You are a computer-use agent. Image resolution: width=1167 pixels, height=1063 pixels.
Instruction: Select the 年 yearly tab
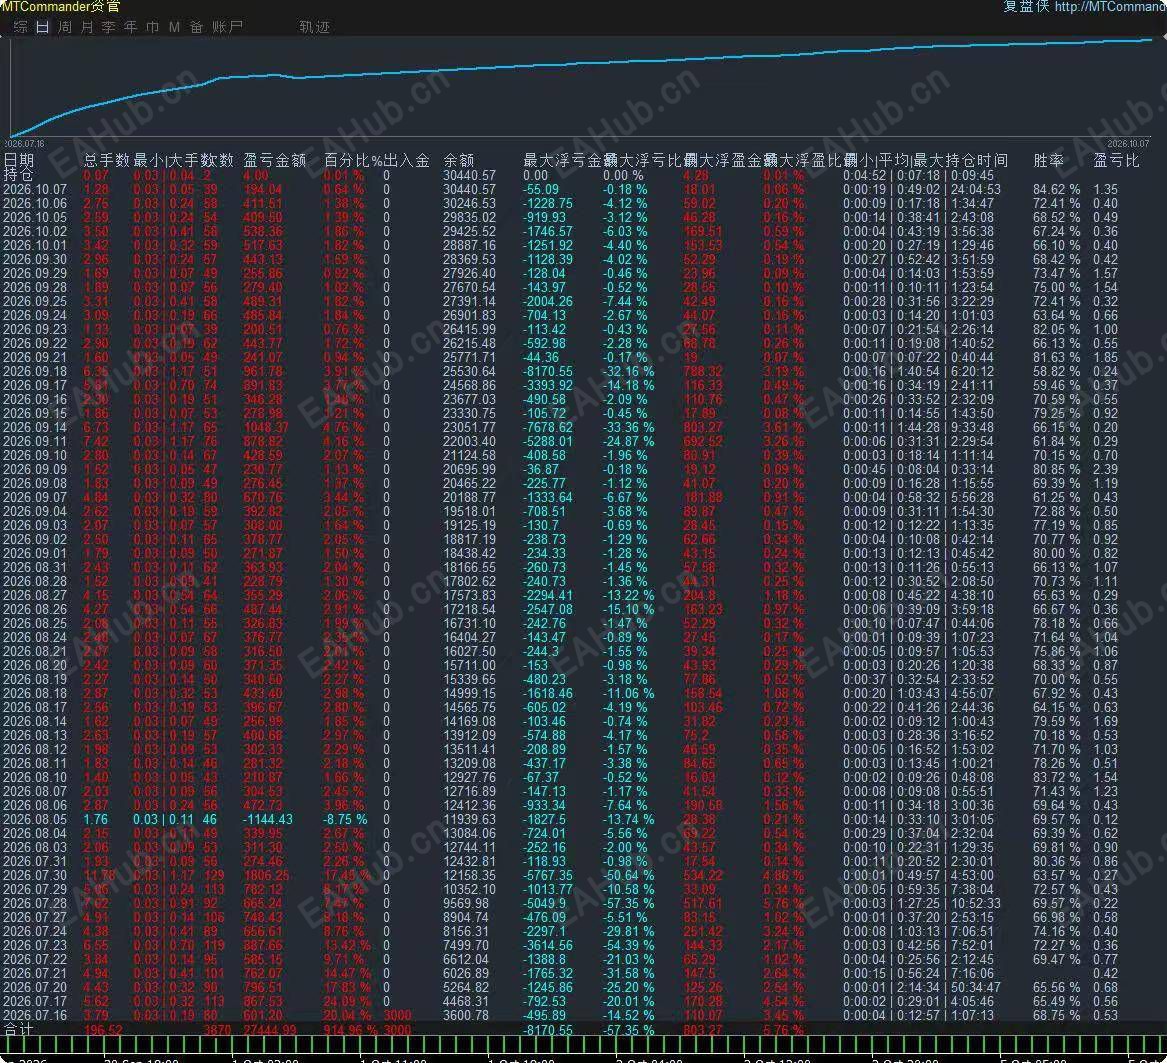click(131, 27)
